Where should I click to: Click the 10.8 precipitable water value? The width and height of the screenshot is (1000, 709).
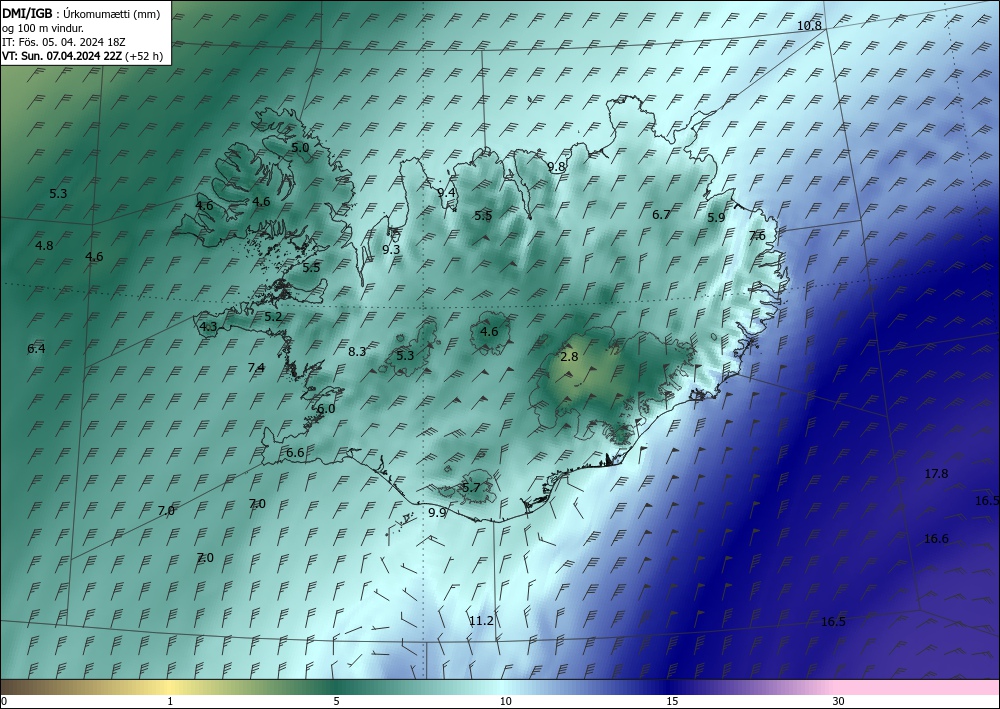tap(809, 26)
